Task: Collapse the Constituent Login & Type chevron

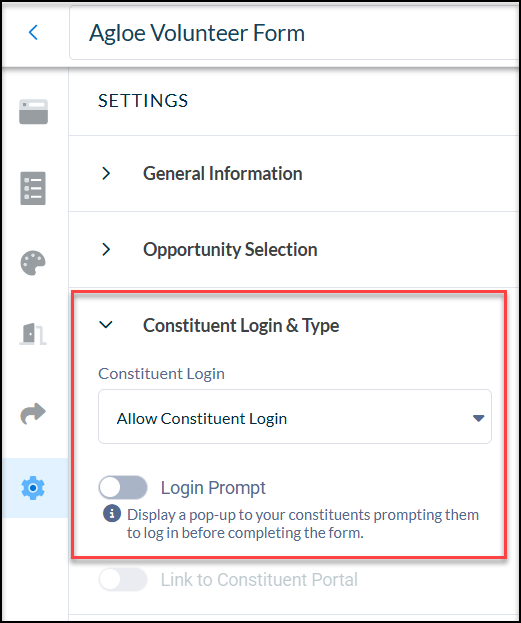Action: [106, 325]
